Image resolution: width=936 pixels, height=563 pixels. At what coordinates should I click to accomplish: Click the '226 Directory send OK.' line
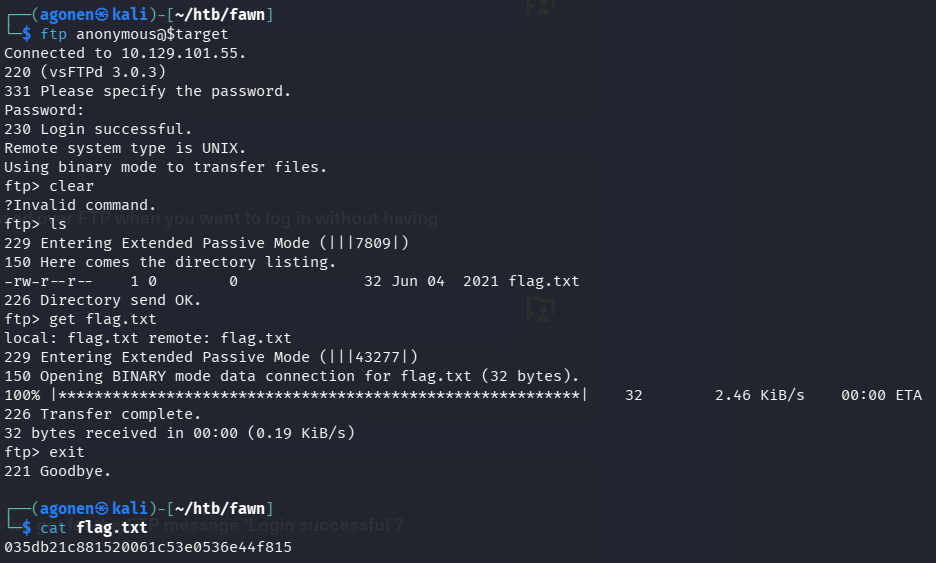[103, 300]
